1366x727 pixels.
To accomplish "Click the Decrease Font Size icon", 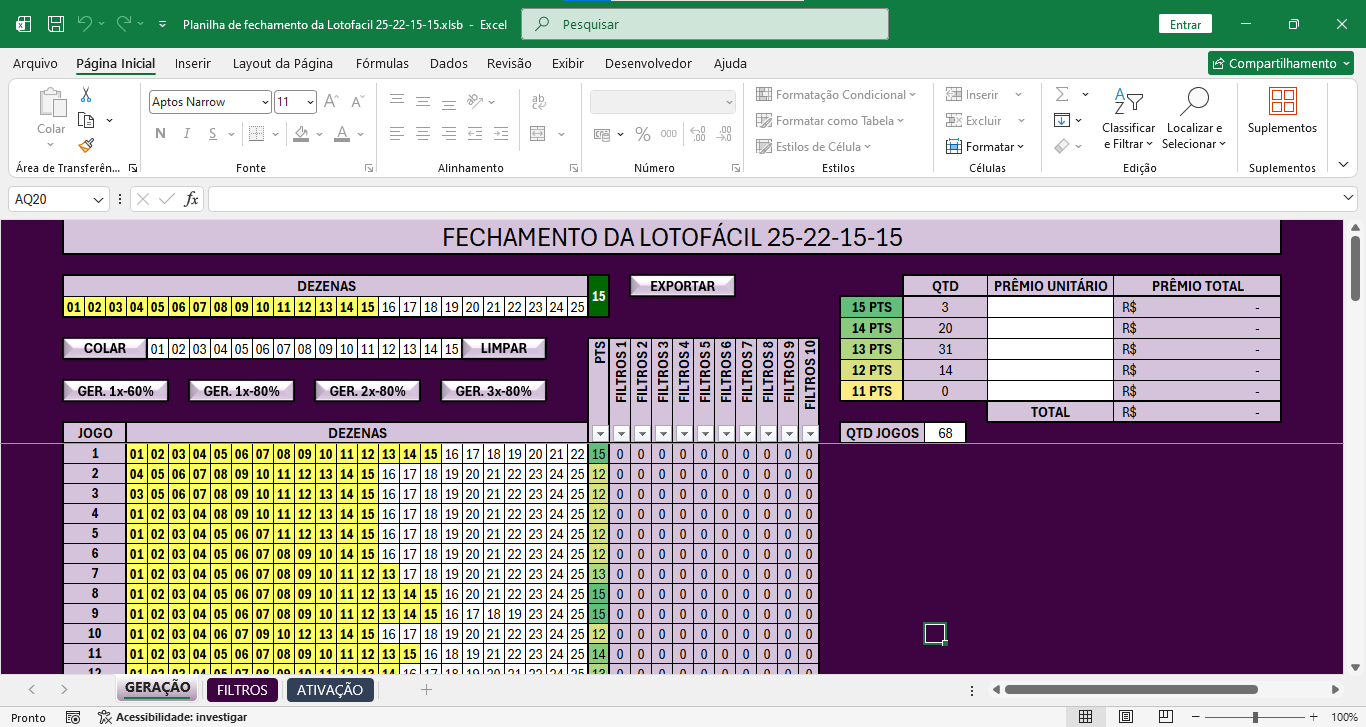I will point(357,102).
